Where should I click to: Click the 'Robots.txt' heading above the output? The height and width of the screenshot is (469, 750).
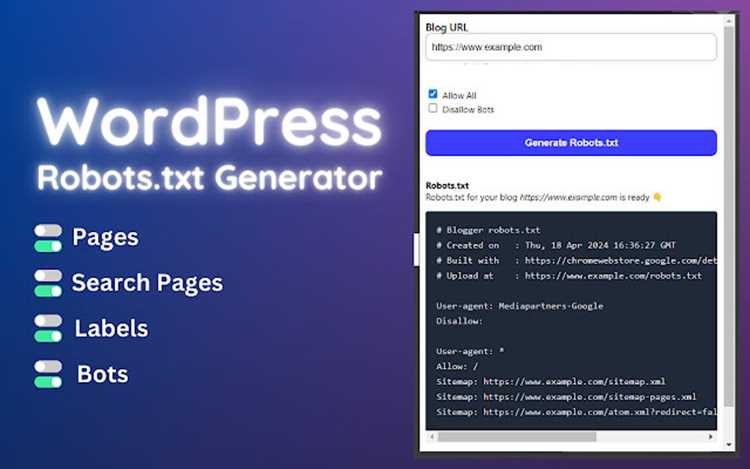click(x=447, y=185)
